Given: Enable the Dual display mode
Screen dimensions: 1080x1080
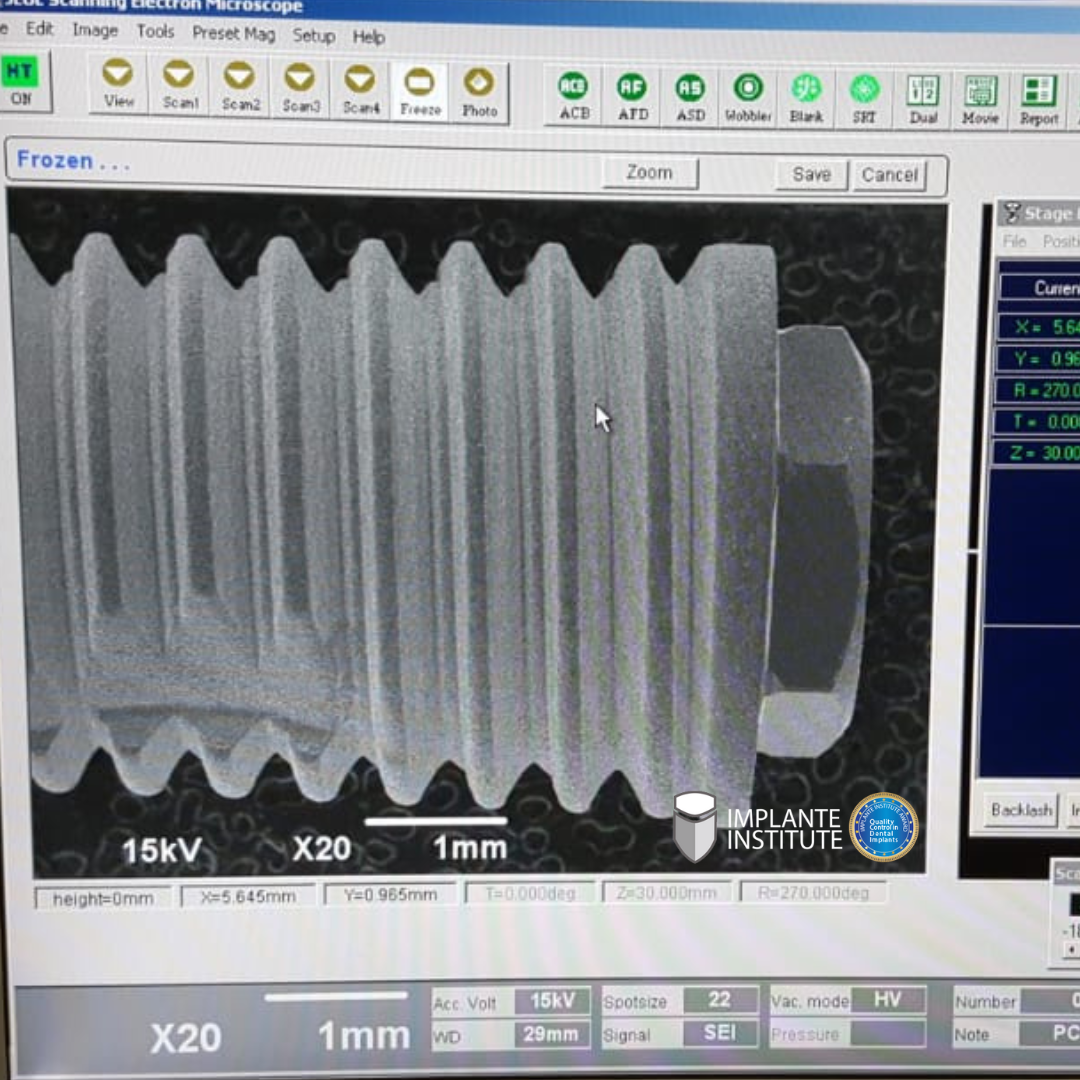Looking at the screenshot, I should (922, 102).
